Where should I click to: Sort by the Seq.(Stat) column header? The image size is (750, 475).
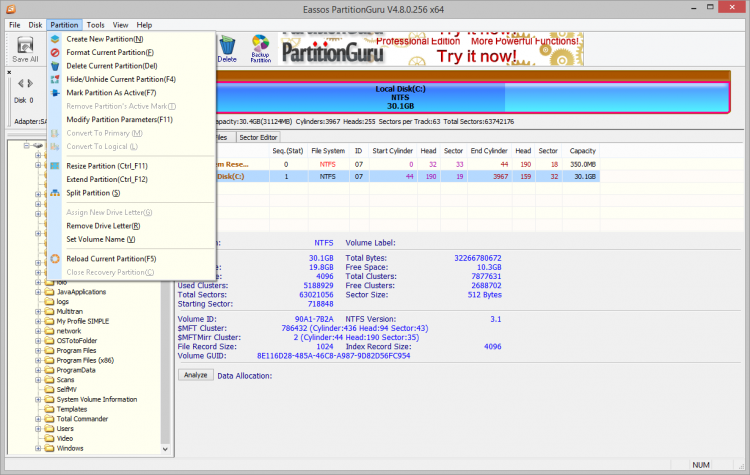point(288,151)
